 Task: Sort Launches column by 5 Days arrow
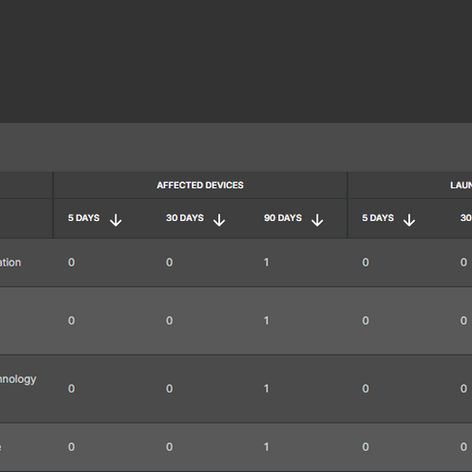(409, 220)
